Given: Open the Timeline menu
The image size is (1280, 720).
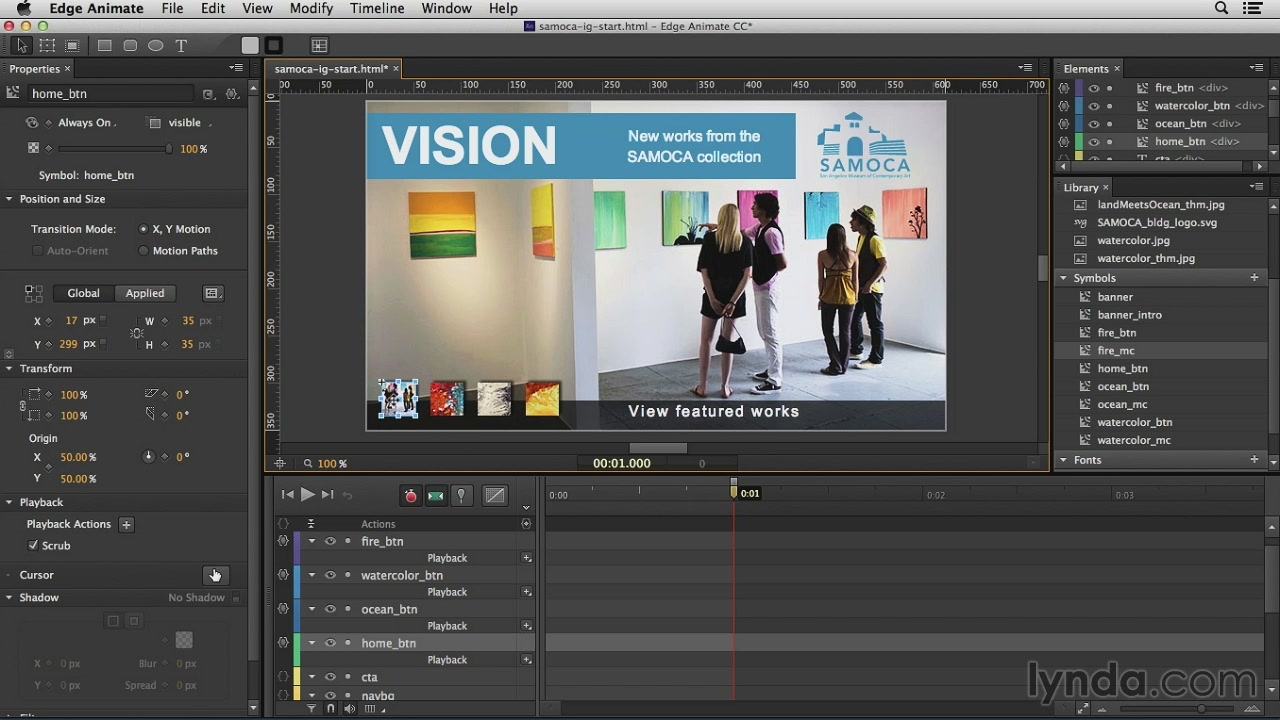Looking at the screenshot, I should [x=377, y=8].
